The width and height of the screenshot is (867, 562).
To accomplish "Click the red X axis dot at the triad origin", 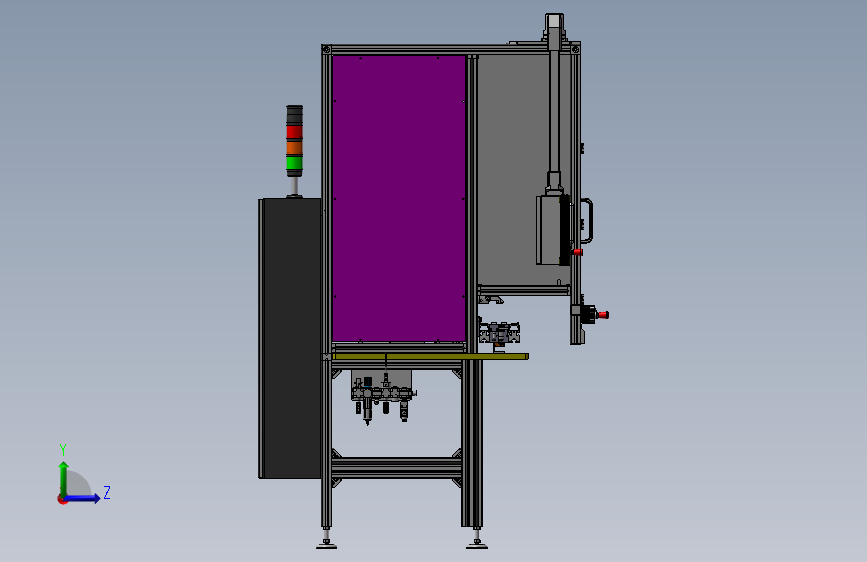I will pos(62,500).
